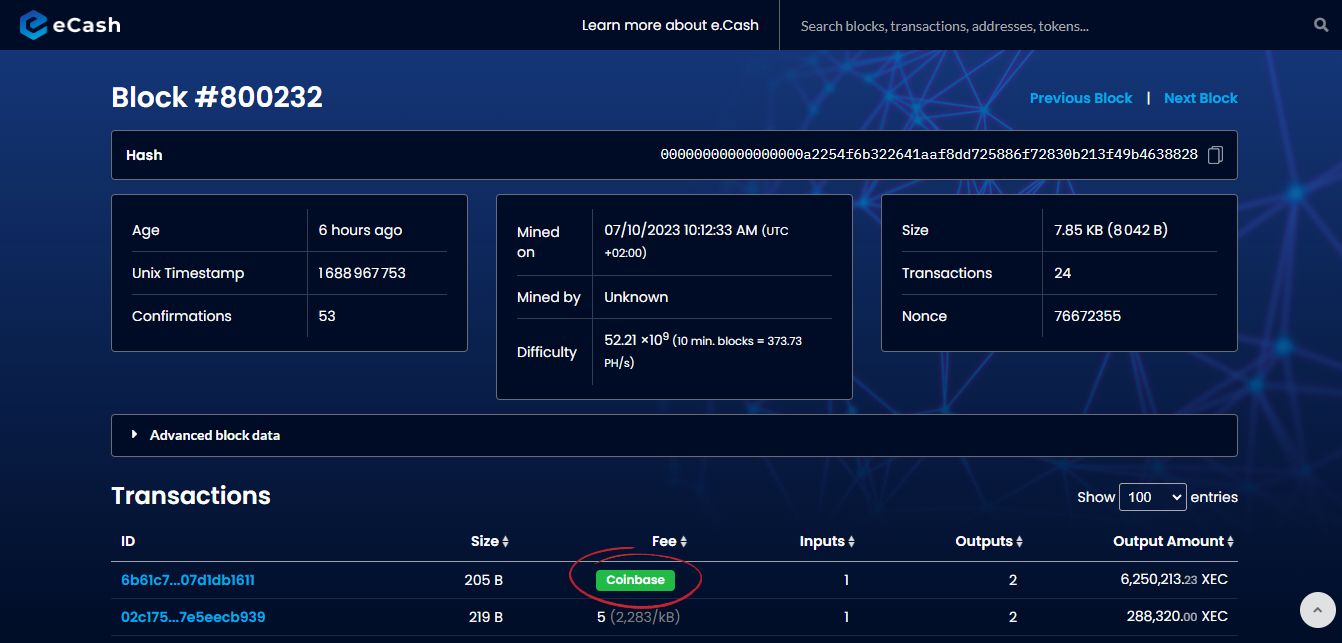Click the search magnifier icon
This screenshot has height=643, width=1342.
1320,25
